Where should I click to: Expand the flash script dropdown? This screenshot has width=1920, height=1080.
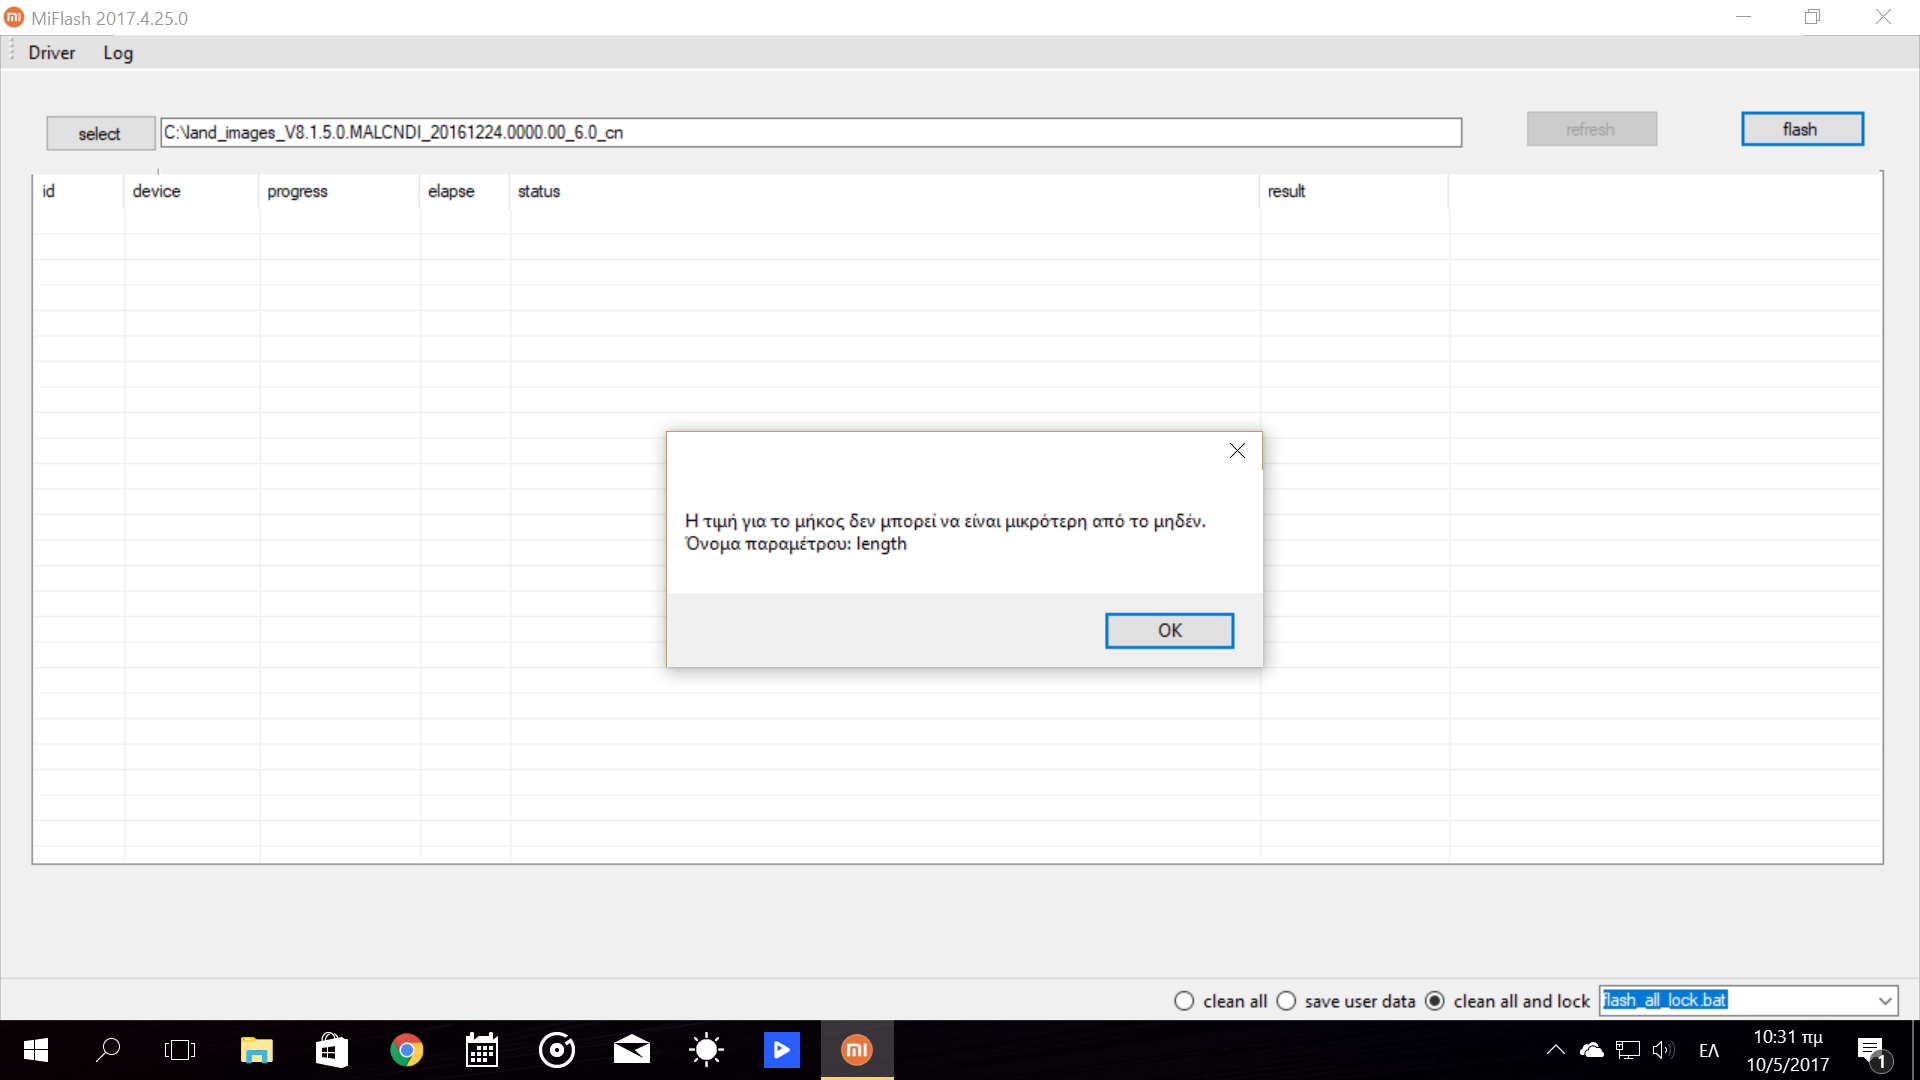pyautogui.click(x=1885, y=1001)
